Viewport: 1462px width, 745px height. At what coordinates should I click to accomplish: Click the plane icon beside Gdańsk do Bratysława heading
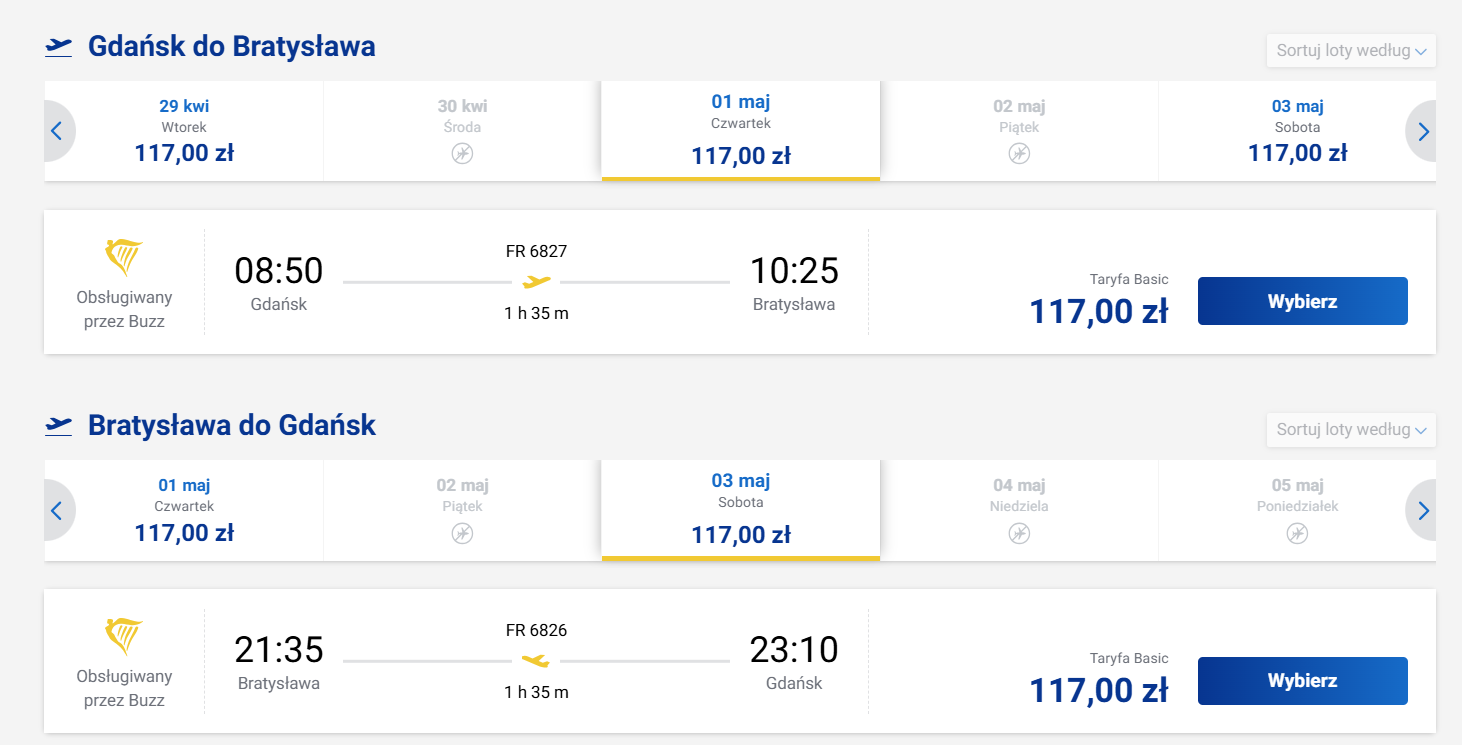(59, 46)
